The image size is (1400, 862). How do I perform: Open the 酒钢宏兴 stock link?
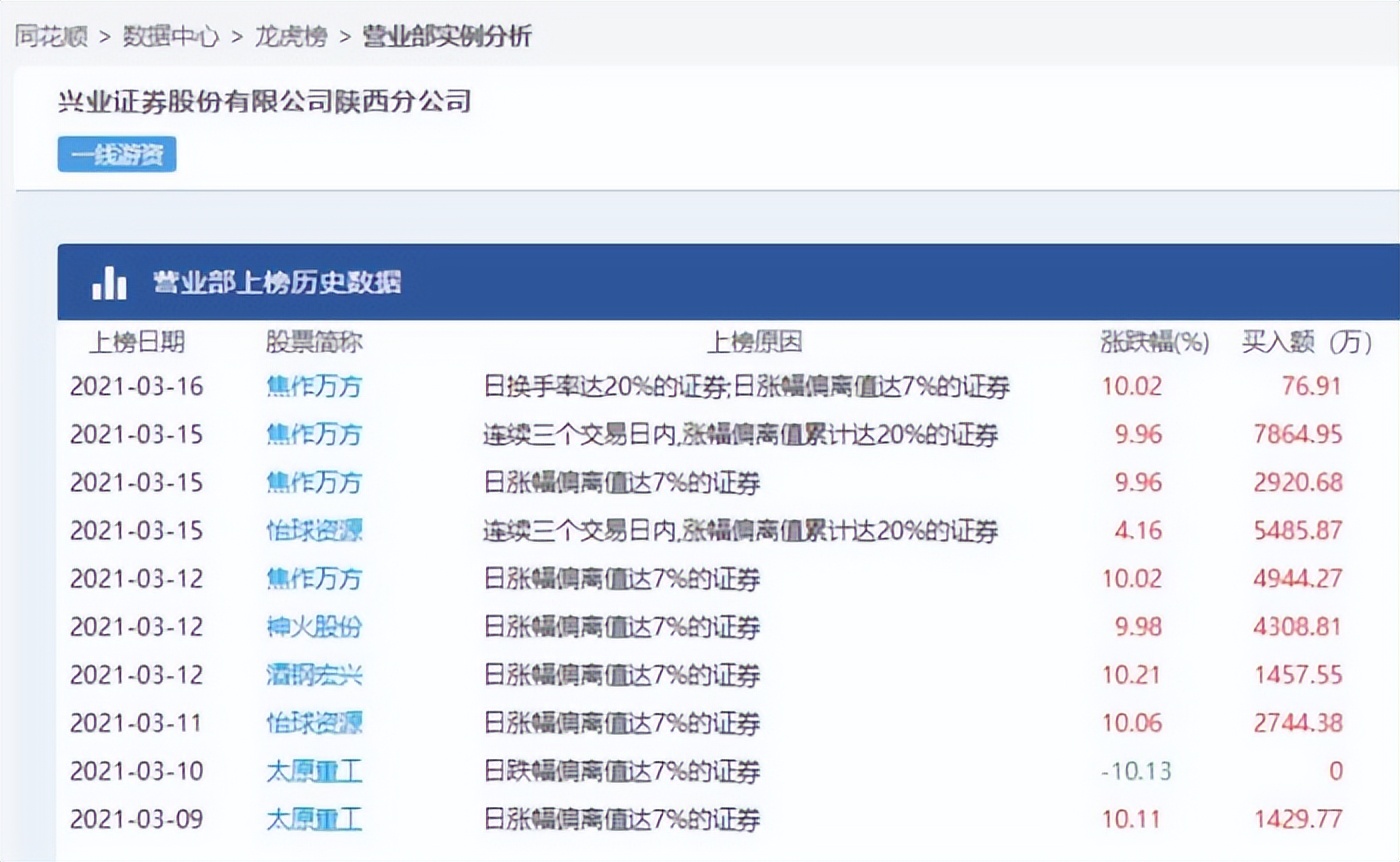[x=314, y=674]
